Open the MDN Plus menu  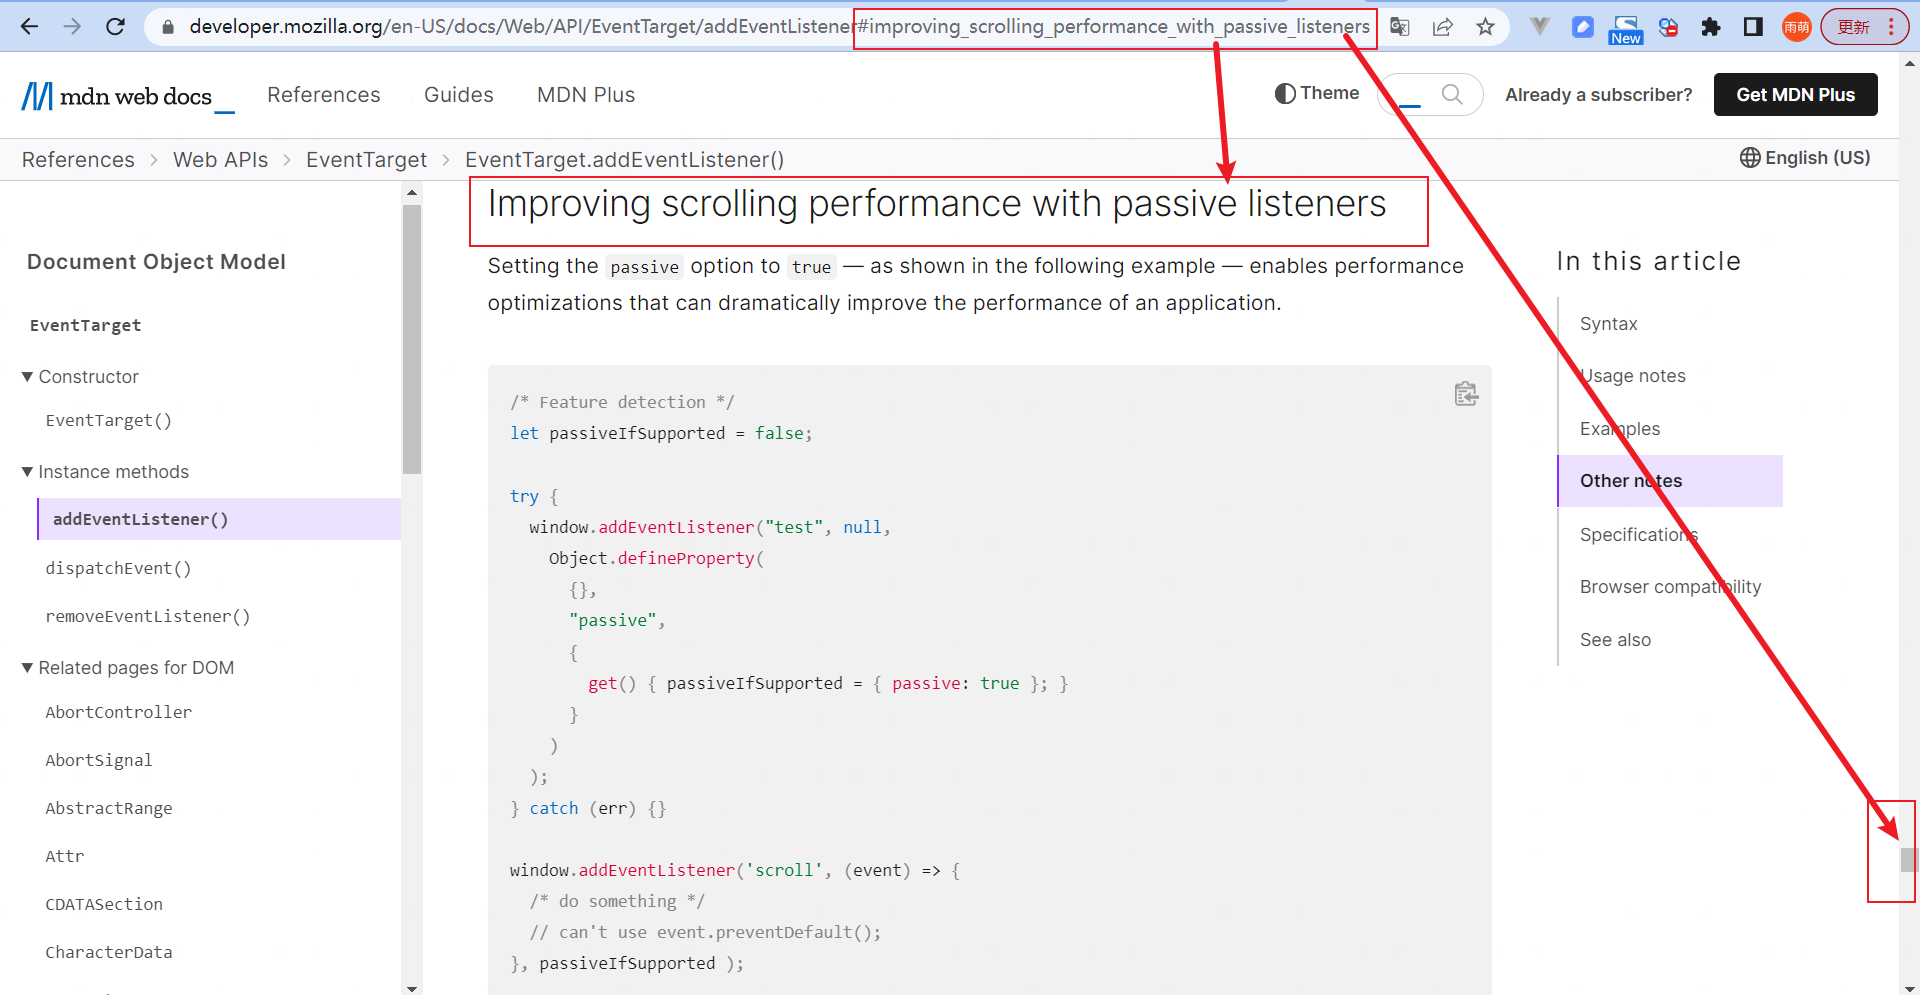(x=586, y=95)
